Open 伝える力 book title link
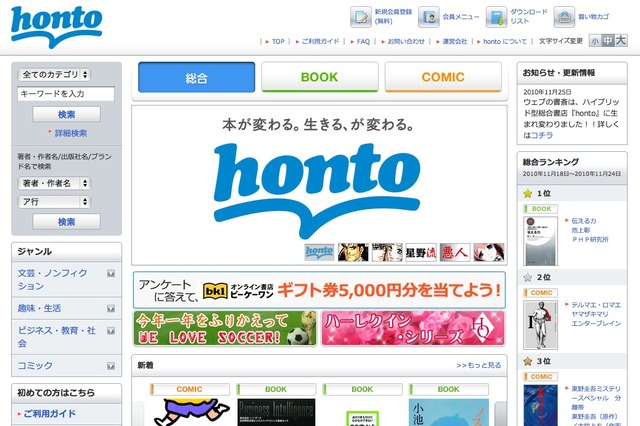Viewport: 640px width, 426px height. (584, 221)
